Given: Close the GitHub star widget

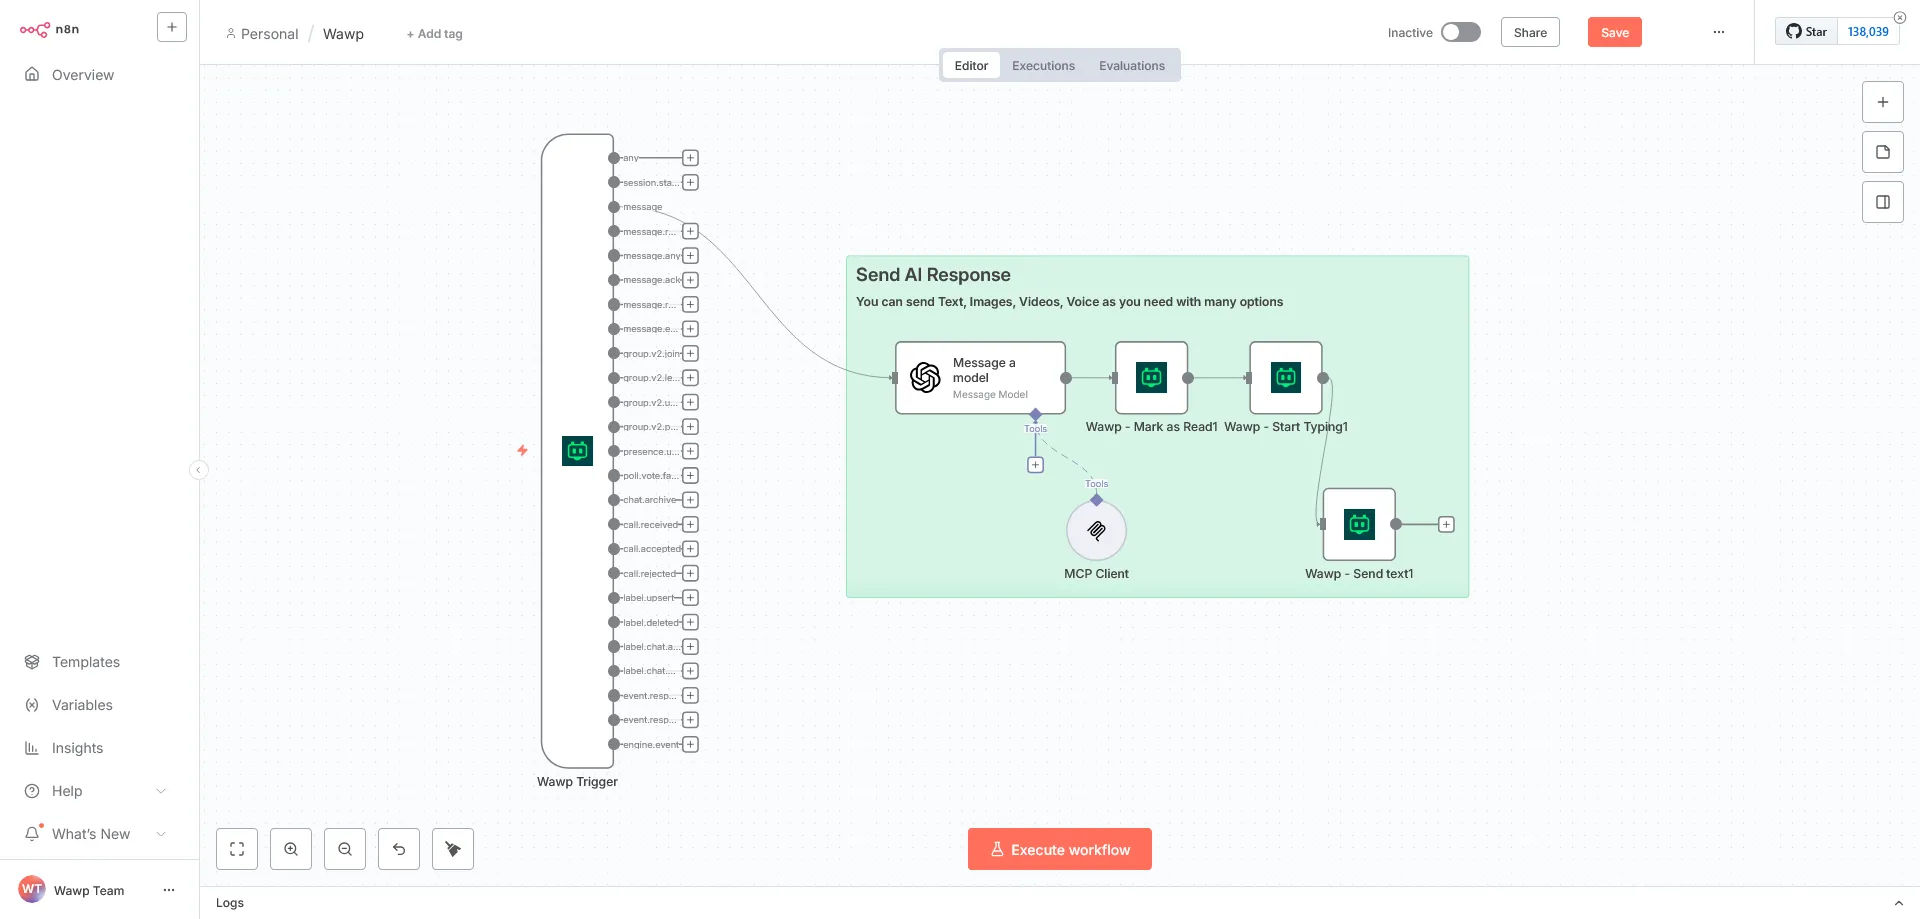Looking at the screenshot, I should 1900,17.
